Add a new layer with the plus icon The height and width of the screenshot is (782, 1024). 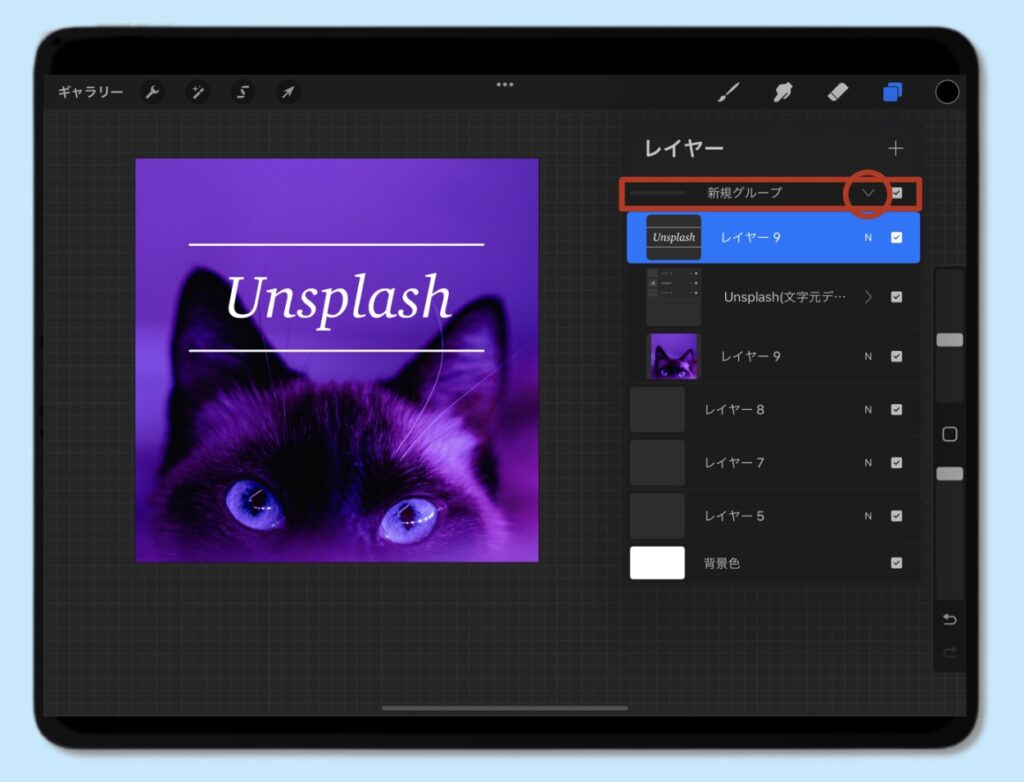895,148
